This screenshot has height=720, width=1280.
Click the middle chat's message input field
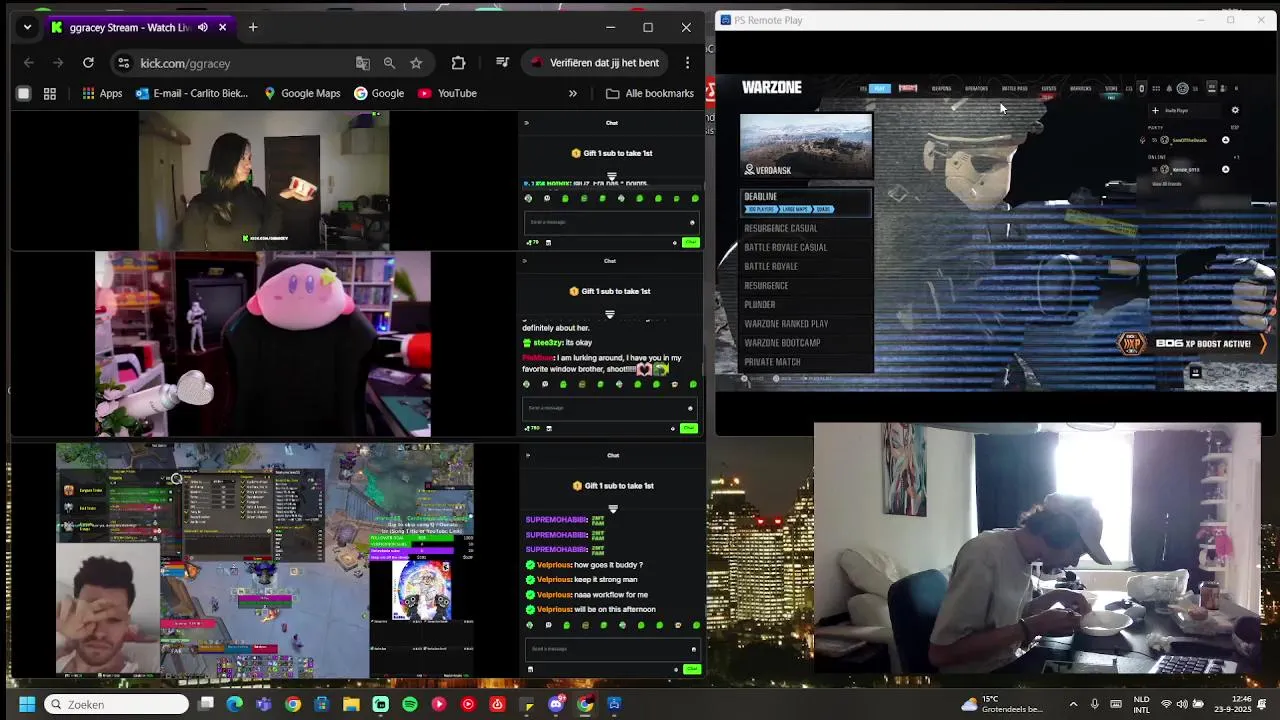click(608, 408)
